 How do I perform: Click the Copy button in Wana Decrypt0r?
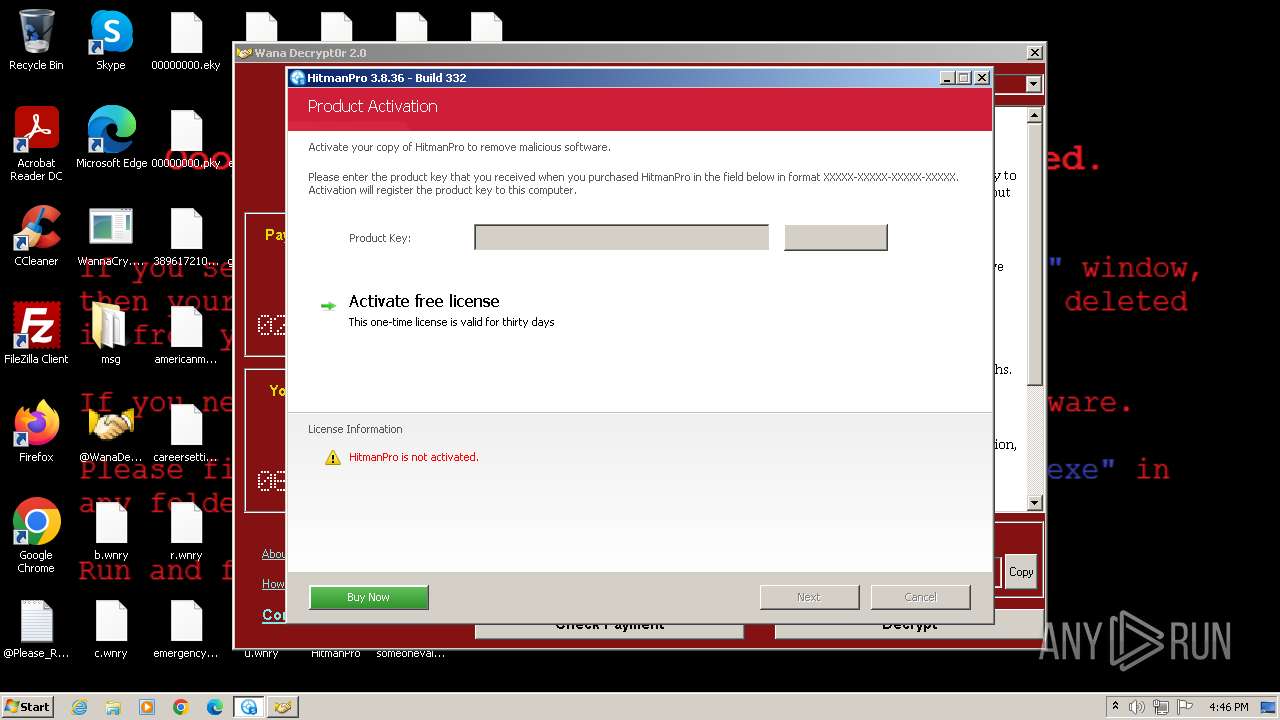[1021, 572]
